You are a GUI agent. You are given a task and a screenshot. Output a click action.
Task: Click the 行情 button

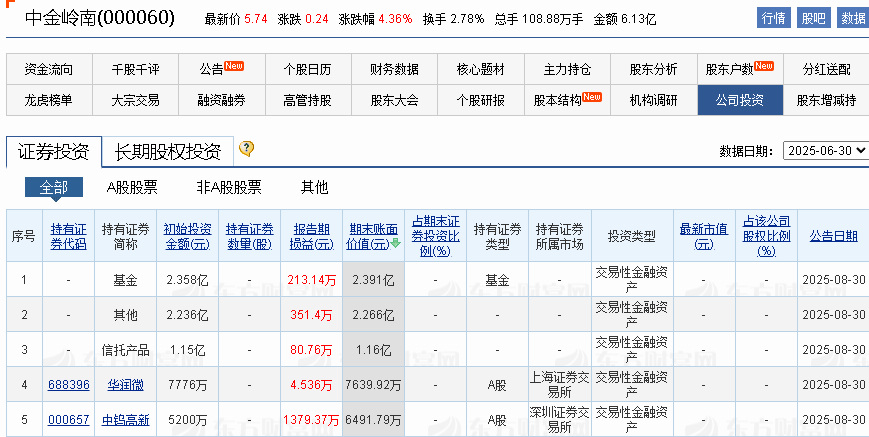774,18
